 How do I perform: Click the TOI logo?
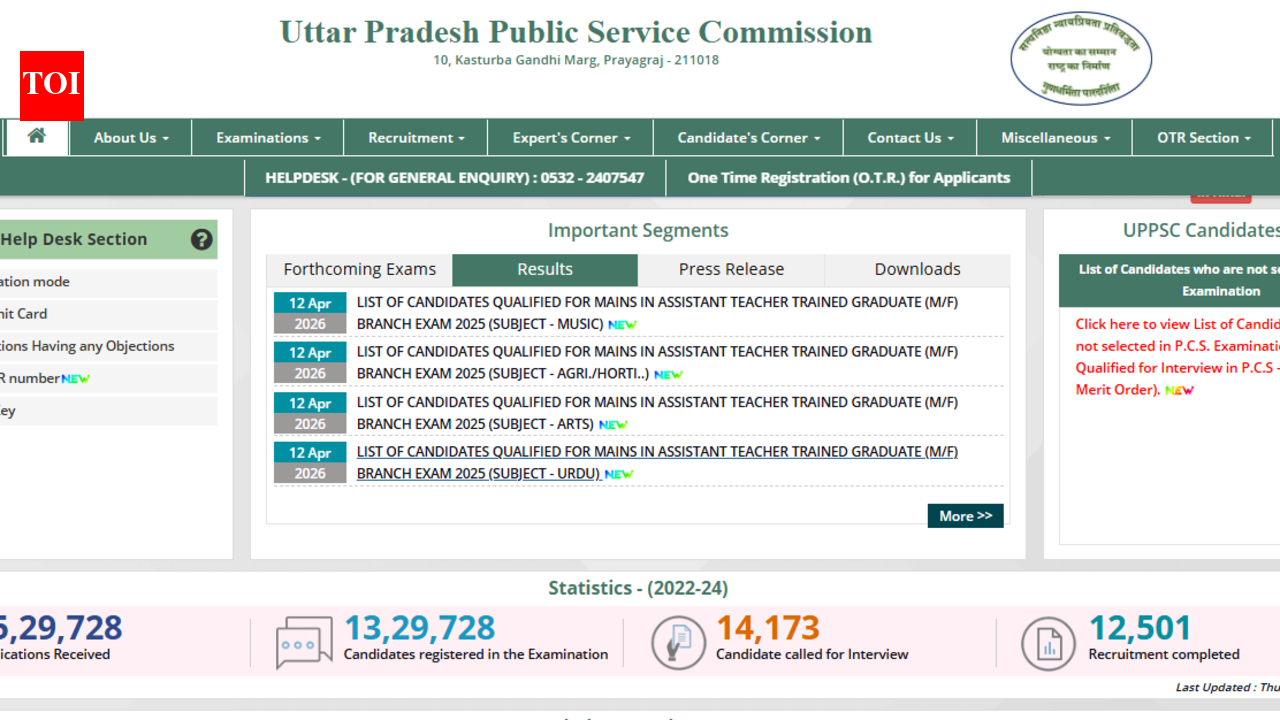coord(50,86)
